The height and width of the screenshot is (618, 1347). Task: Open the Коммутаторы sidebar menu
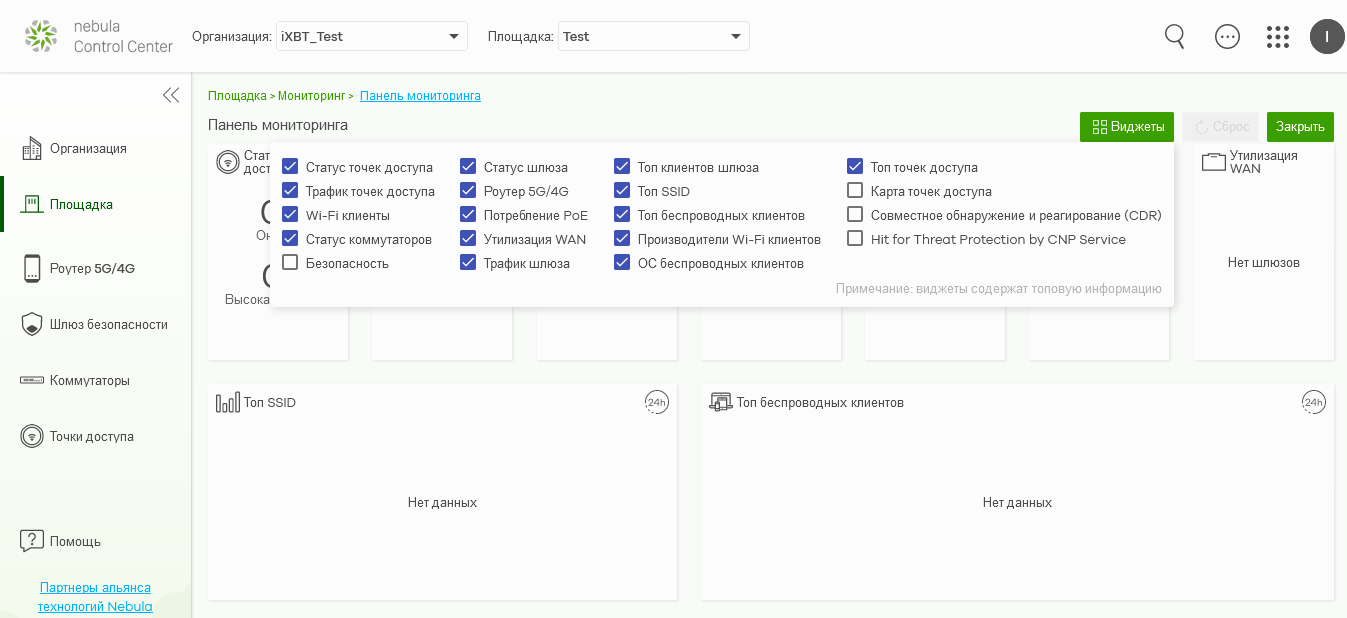point(88,381)
